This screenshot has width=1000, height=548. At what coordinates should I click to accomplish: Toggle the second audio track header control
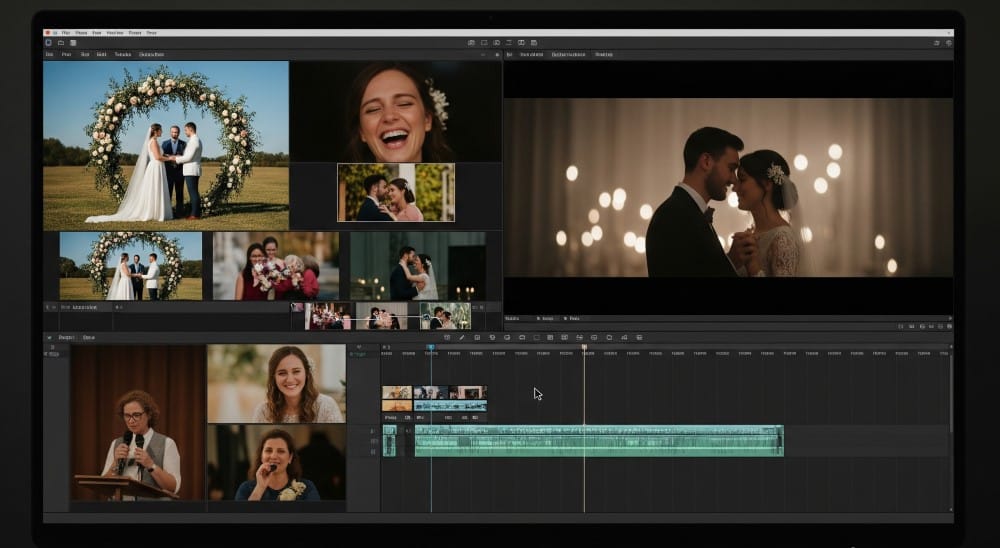point(373,442)
